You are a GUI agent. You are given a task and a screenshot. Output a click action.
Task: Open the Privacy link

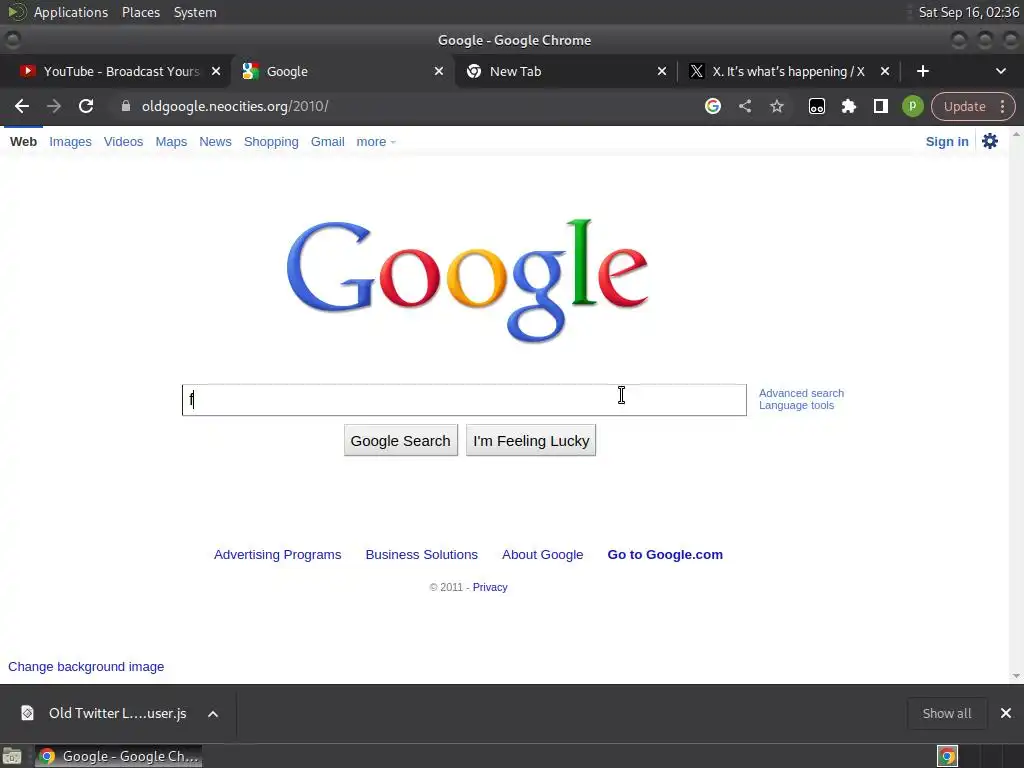[x=490, y=587]
